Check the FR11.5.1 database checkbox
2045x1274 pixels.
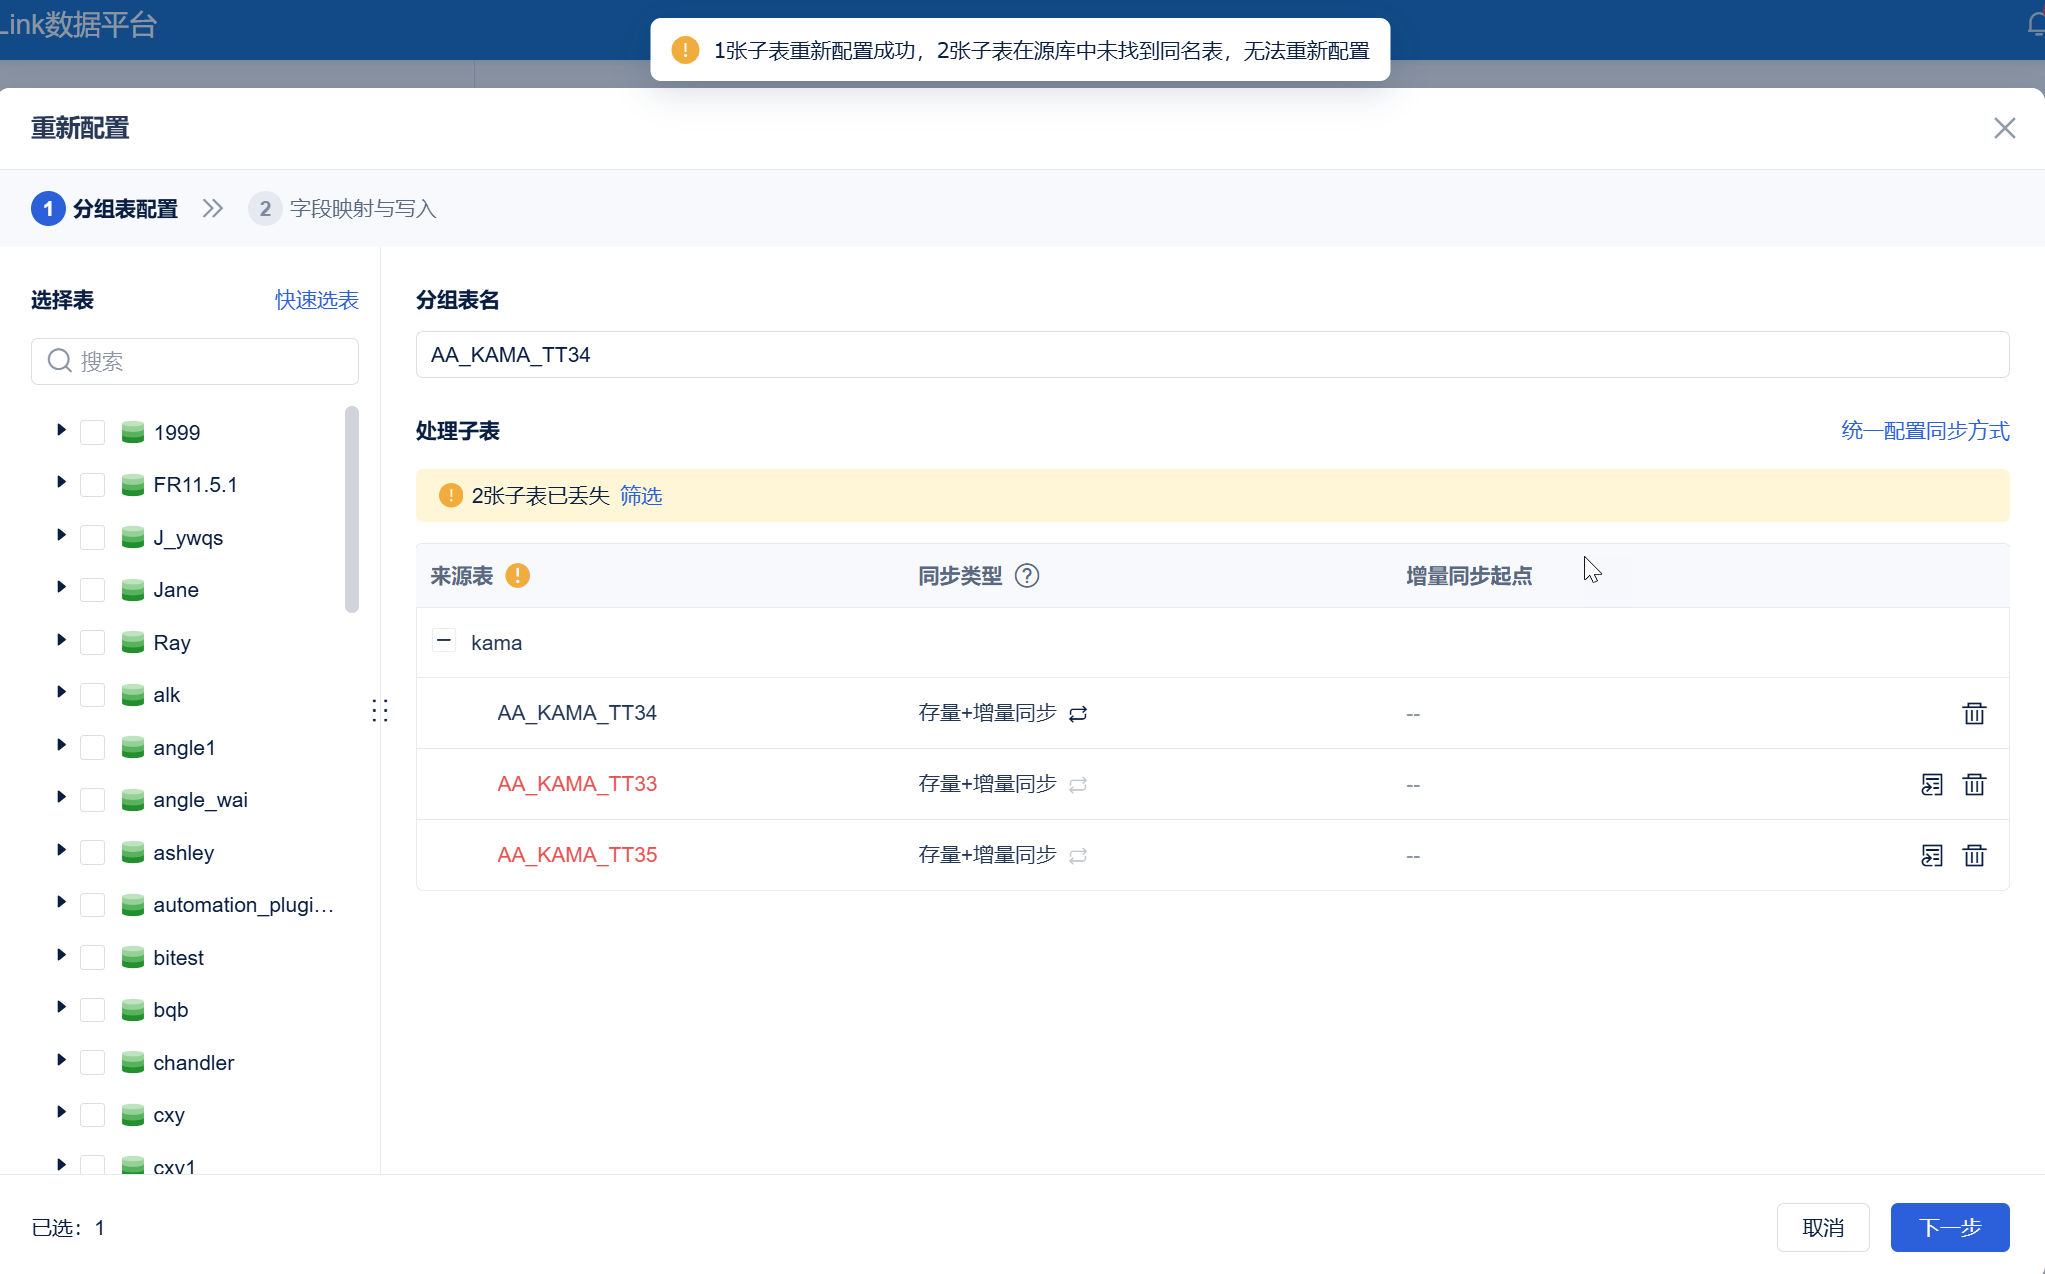[92, 485]
